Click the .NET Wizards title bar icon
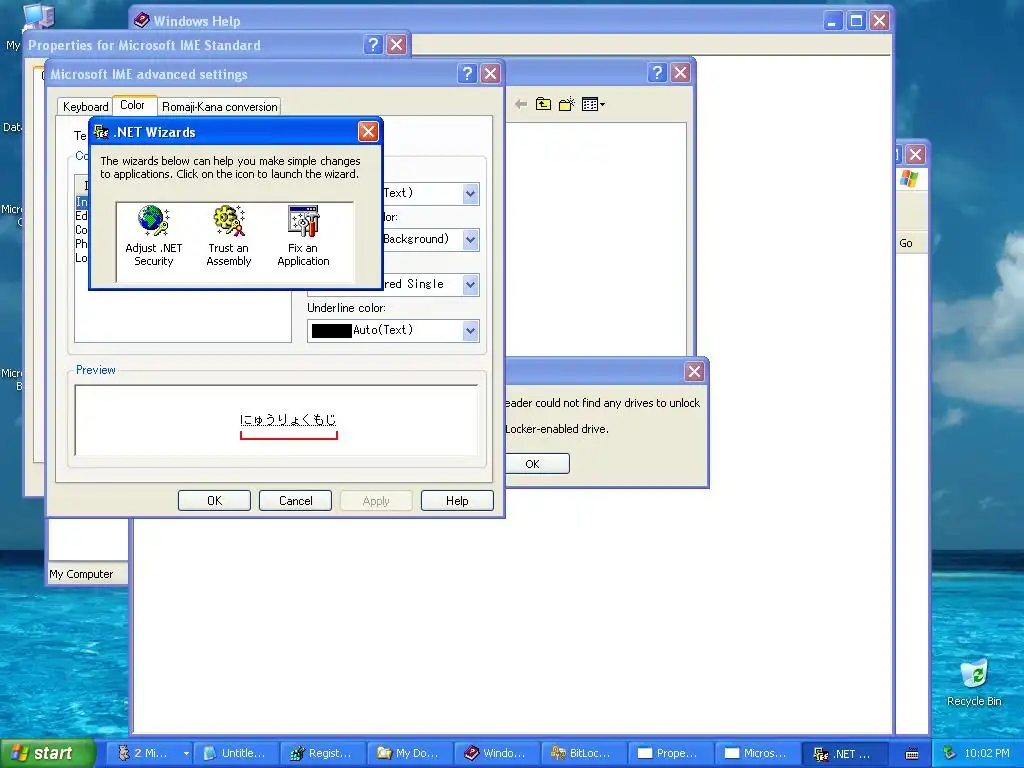 (x=101, y=132)
